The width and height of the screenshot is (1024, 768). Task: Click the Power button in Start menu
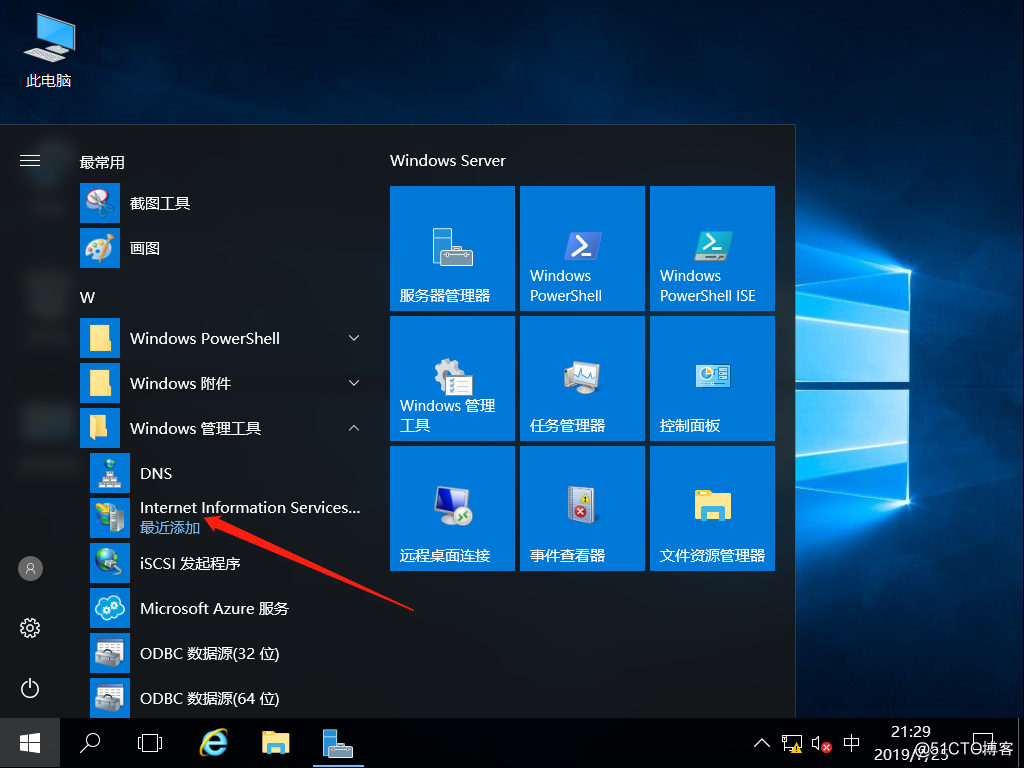[x=30, y=688]
